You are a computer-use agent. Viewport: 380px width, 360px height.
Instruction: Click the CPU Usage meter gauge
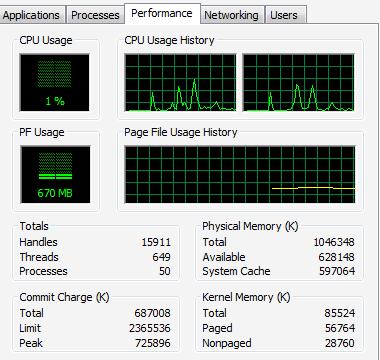(x=55, y=82)
